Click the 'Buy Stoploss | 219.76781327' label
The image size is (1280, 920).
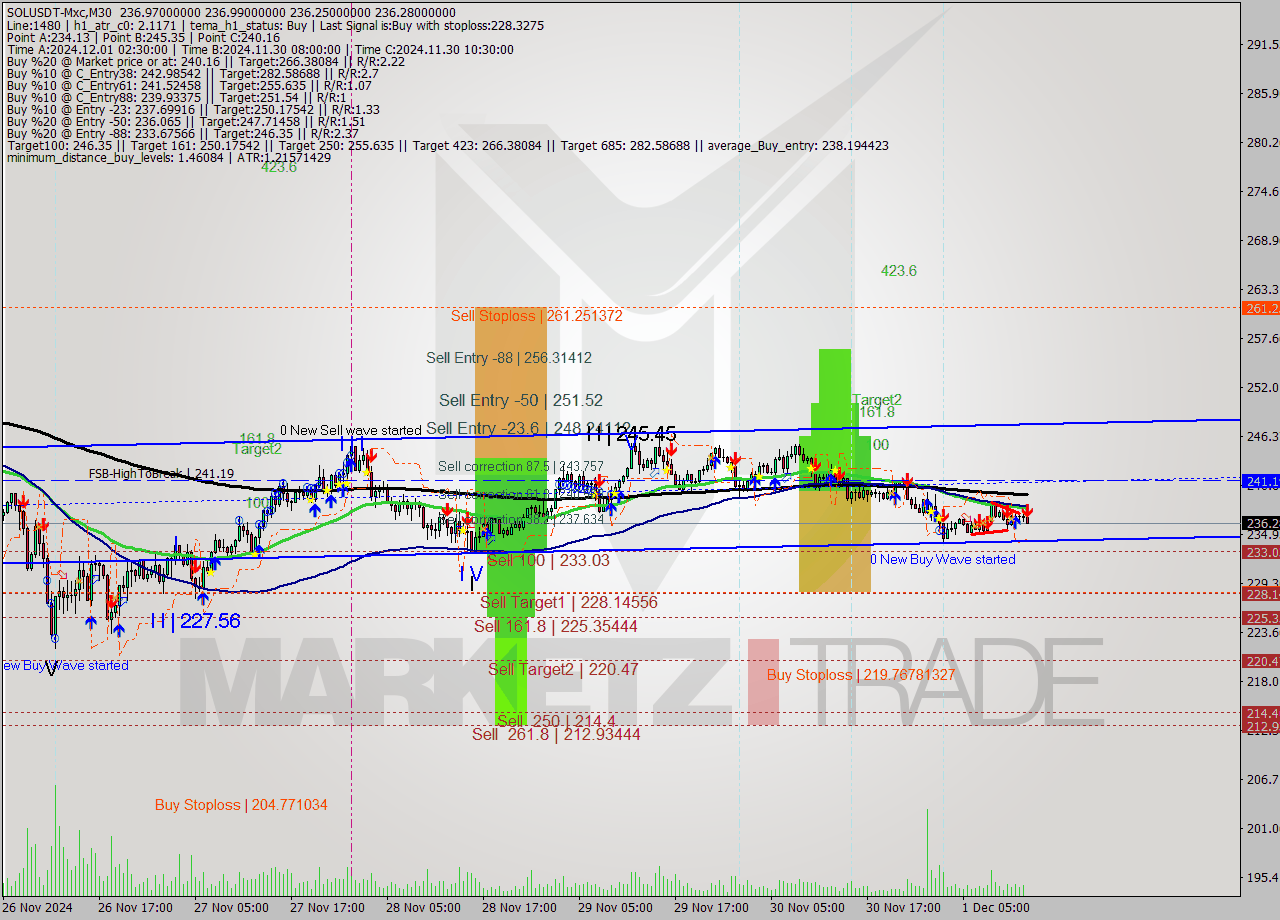point(861,675)
